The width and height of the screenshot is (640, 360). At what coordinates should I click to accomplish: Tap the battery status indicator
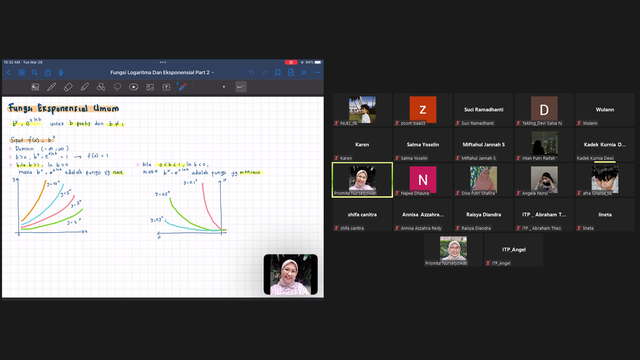point(318,62)
